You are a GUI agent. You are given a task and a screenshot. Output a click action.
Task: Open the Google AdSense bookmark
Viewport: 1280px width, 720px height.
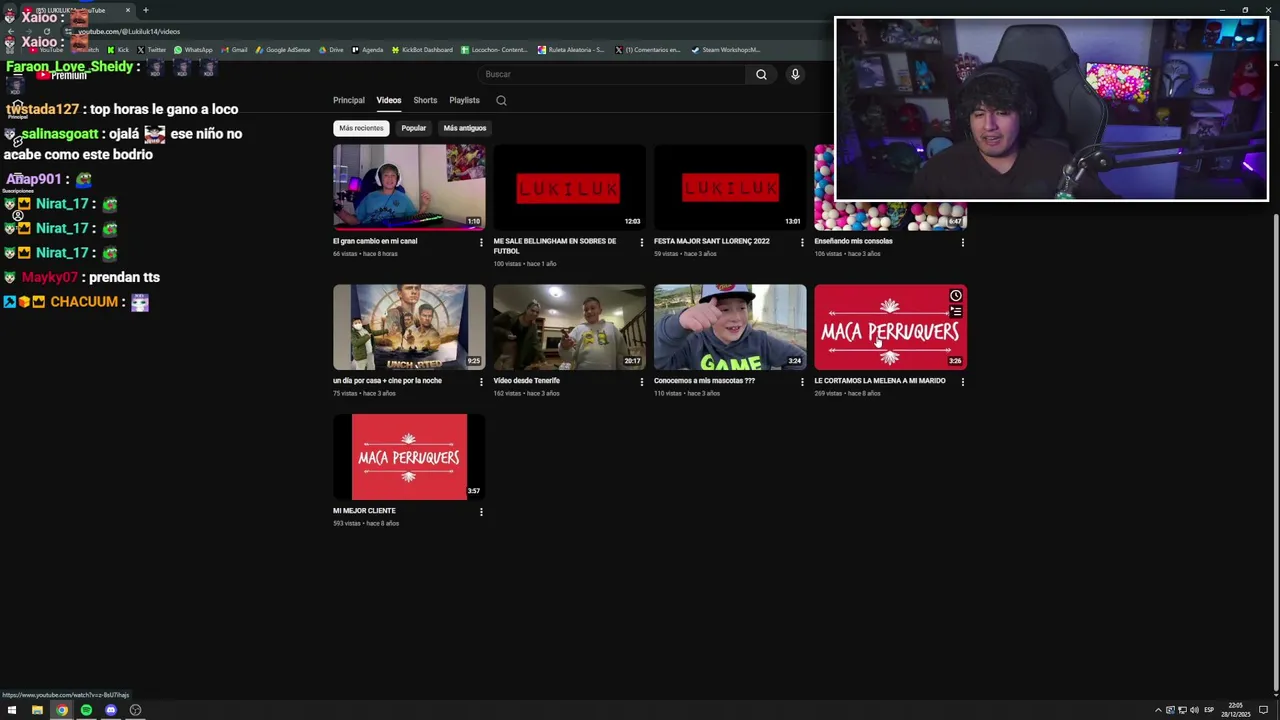coord(283,50)
